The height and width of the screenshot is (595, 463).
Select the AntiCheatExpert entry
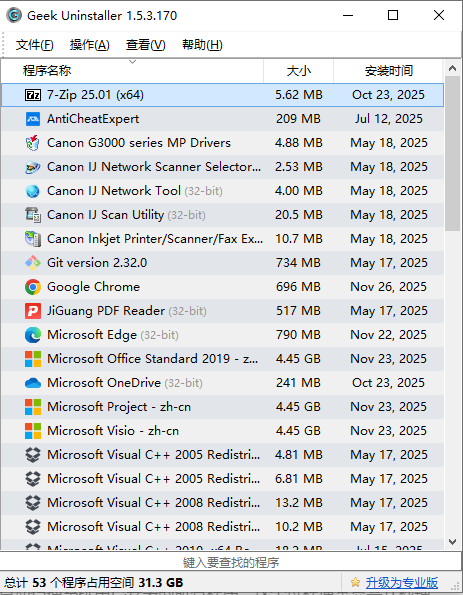[x=222, y=119]
